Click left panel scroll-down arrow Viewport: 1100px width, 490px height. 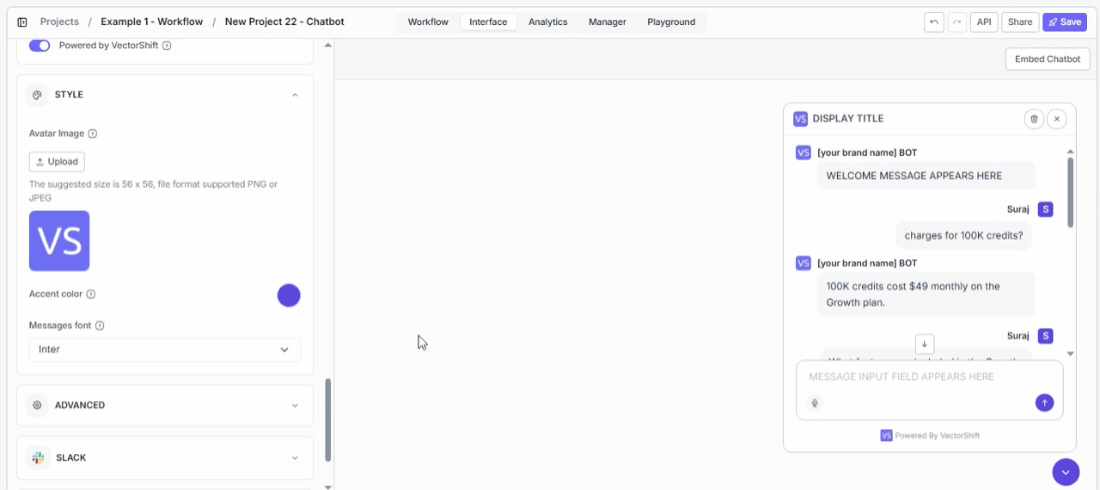[x=328, y=486]
